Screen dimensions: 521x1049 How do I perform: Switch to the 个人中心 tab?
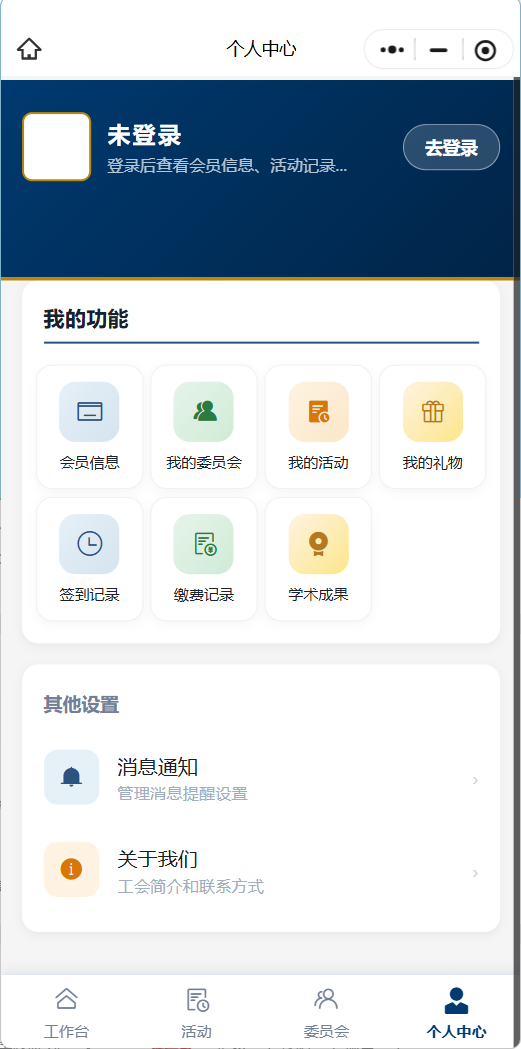click(x=456, y=1012)
